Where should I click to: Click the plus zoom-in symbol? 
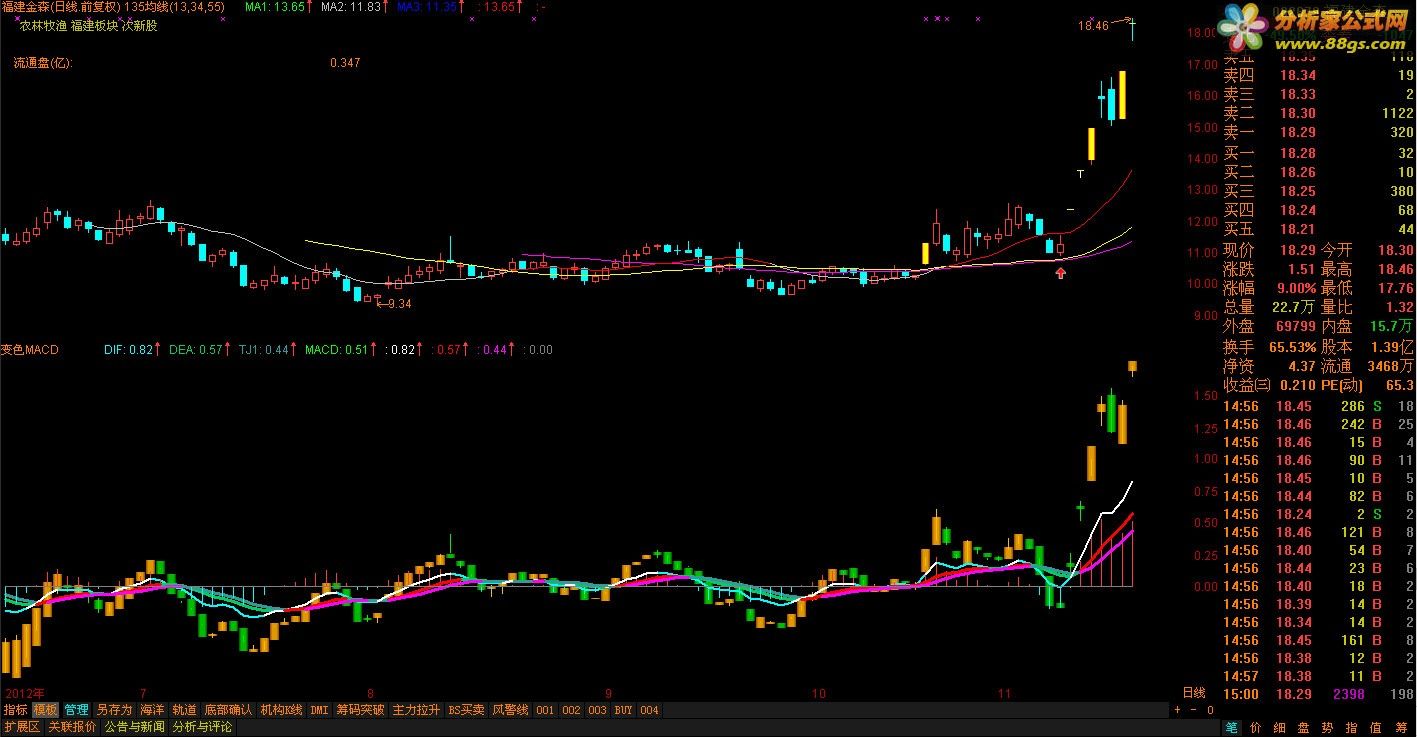[x=1177, y=710]
